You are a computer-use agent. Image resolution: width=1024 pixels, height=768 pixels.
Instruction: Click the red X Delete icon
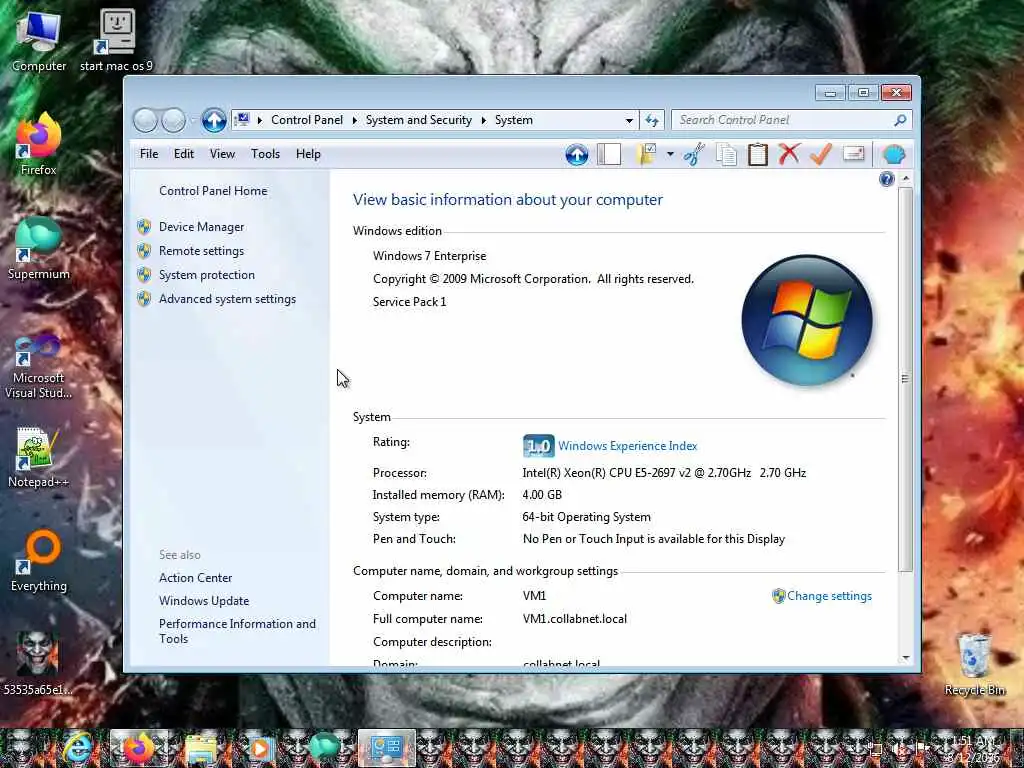tap(789, 155)
